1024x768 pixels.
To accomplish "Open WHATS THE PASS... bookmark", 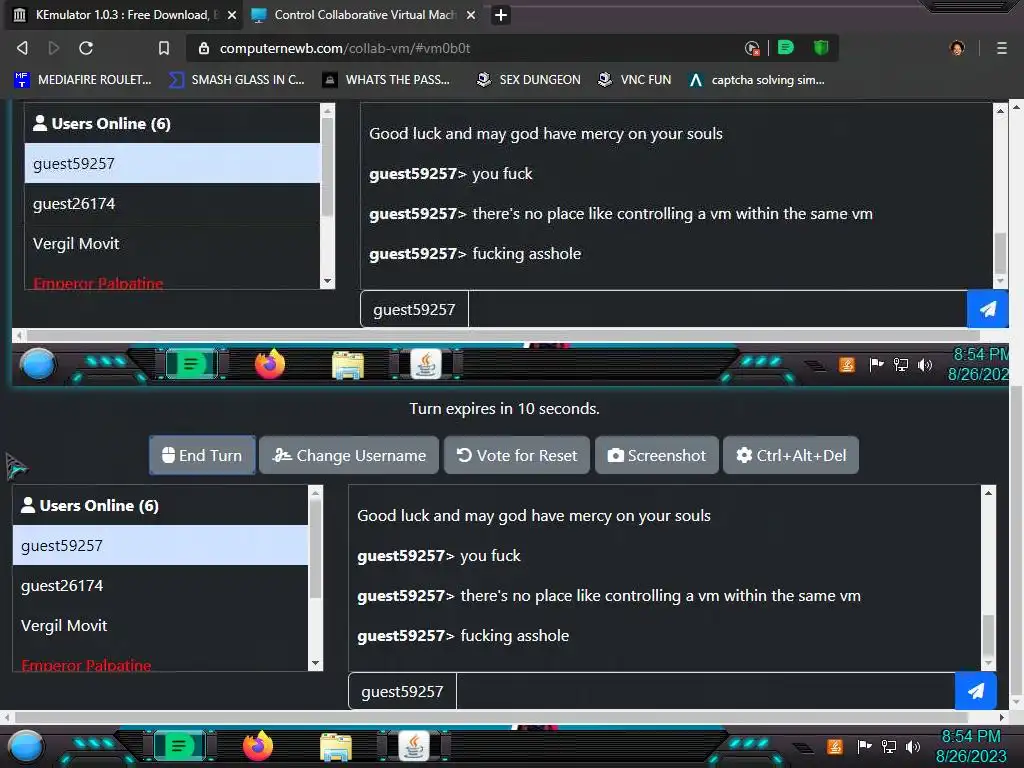I will pos(387,80).
